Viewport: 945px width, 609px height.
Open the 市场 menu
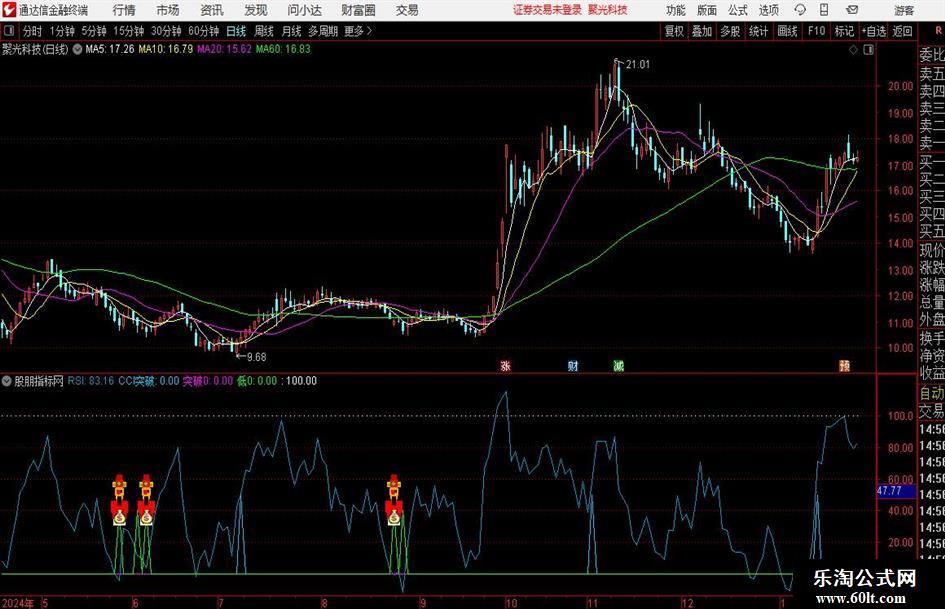(x=168, y=10)
